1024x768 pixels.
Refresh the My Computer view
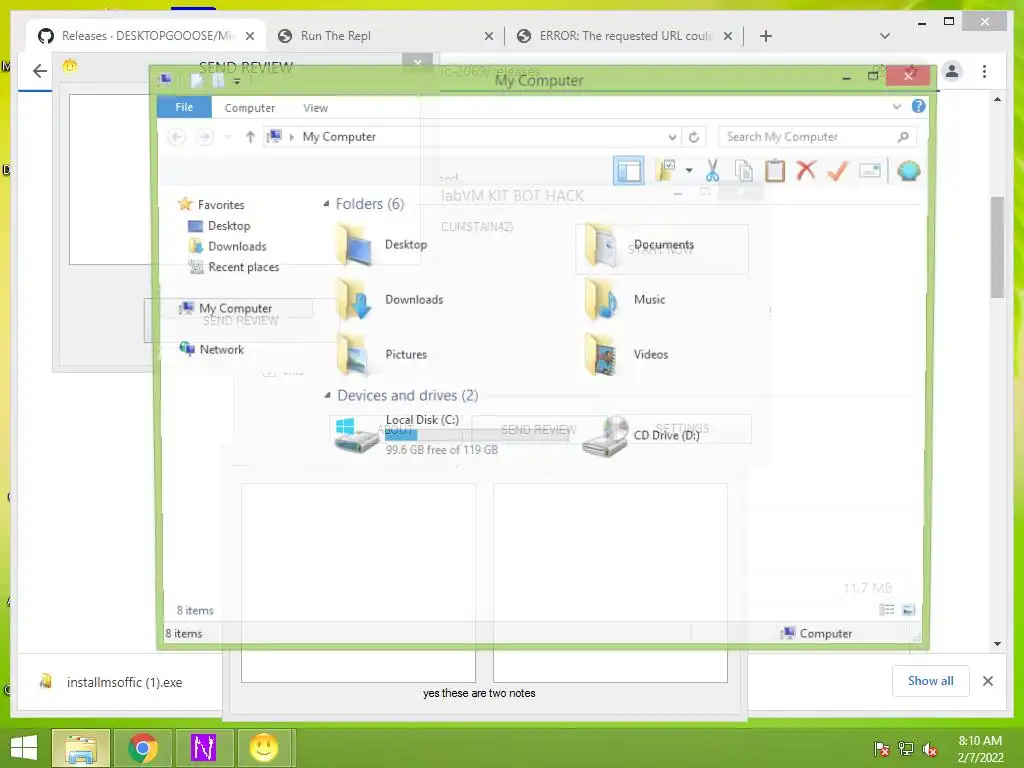(x=694, y=137)
